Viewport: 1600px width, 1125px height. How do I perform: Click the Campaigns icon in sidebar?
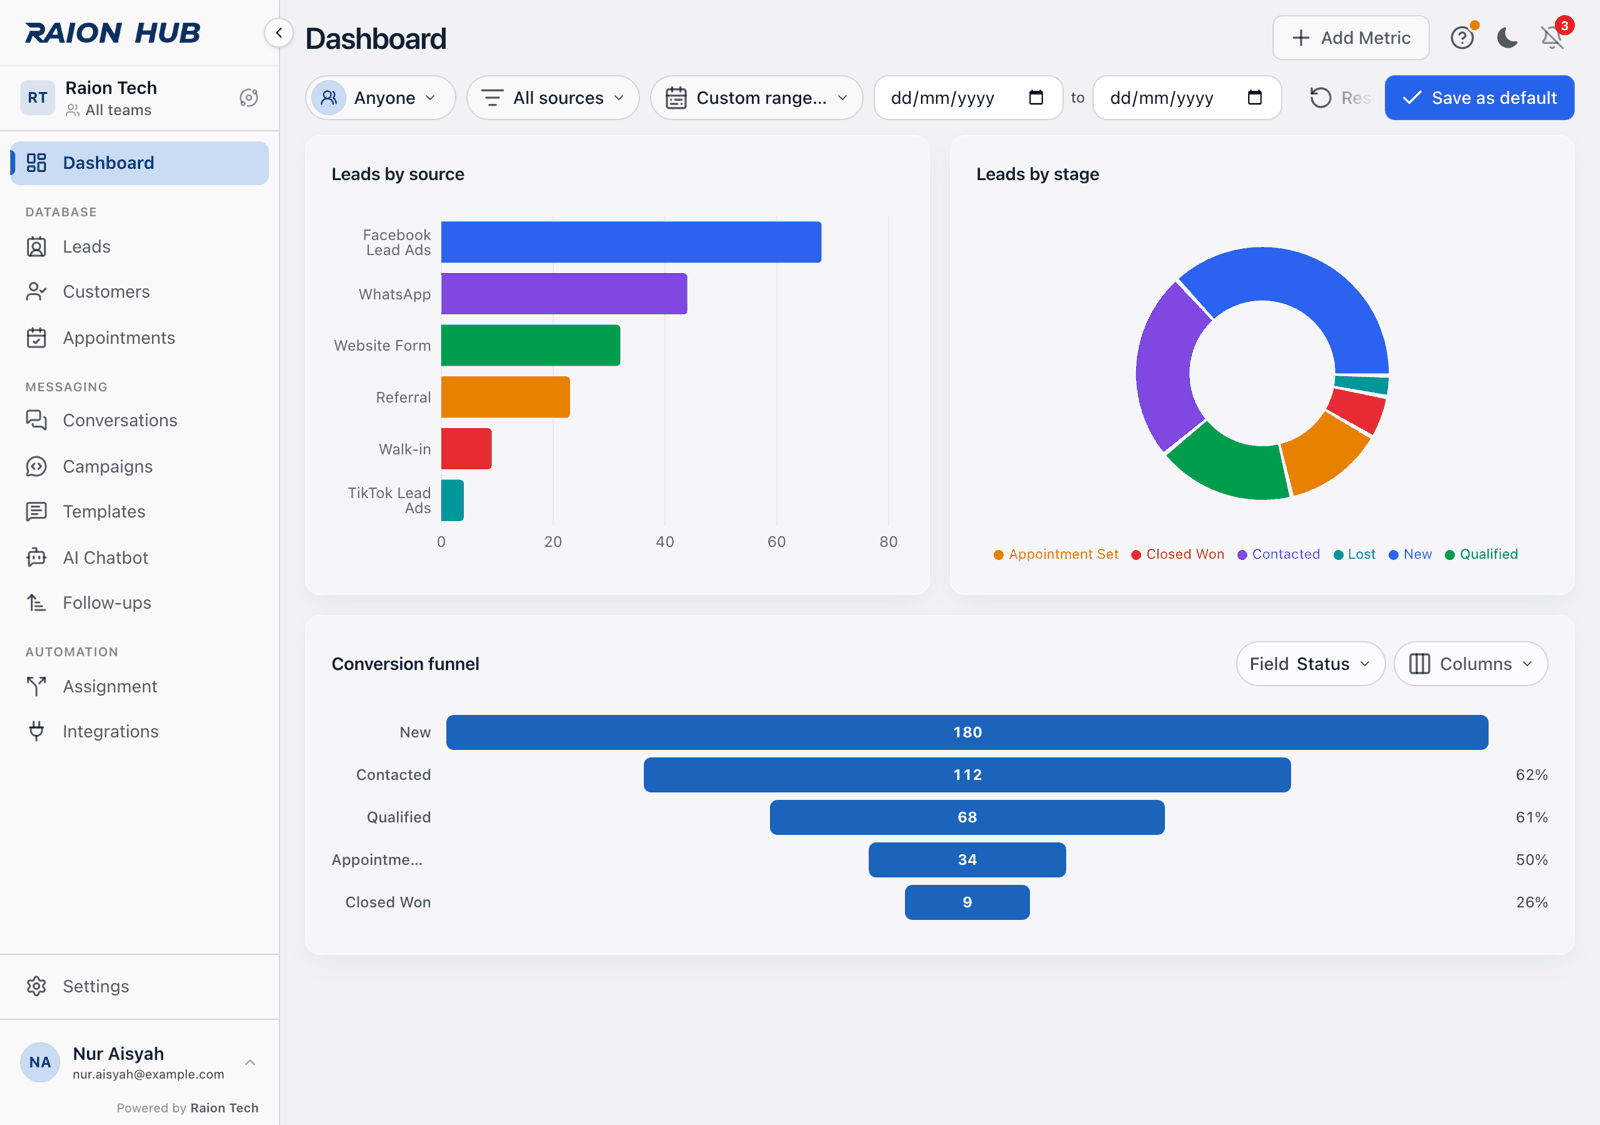37,467
